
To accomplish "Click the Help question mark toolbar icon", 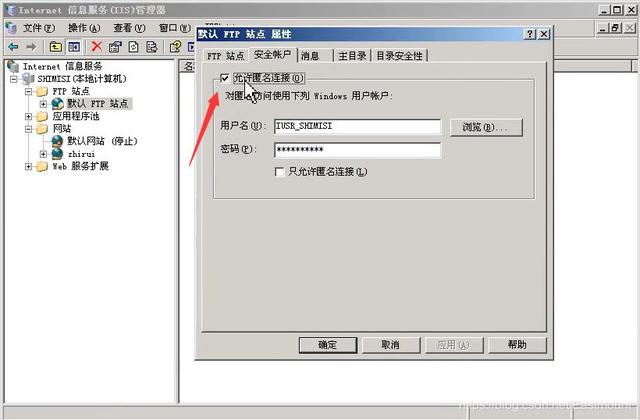I will [x=176, y=47].
